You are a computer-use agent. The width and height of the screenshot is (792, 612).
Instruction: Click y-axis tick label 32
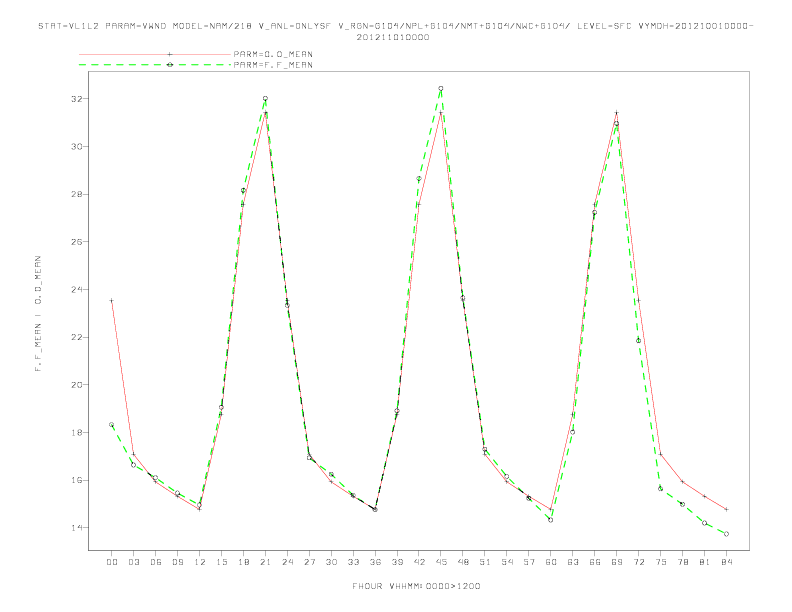[76, 99]
